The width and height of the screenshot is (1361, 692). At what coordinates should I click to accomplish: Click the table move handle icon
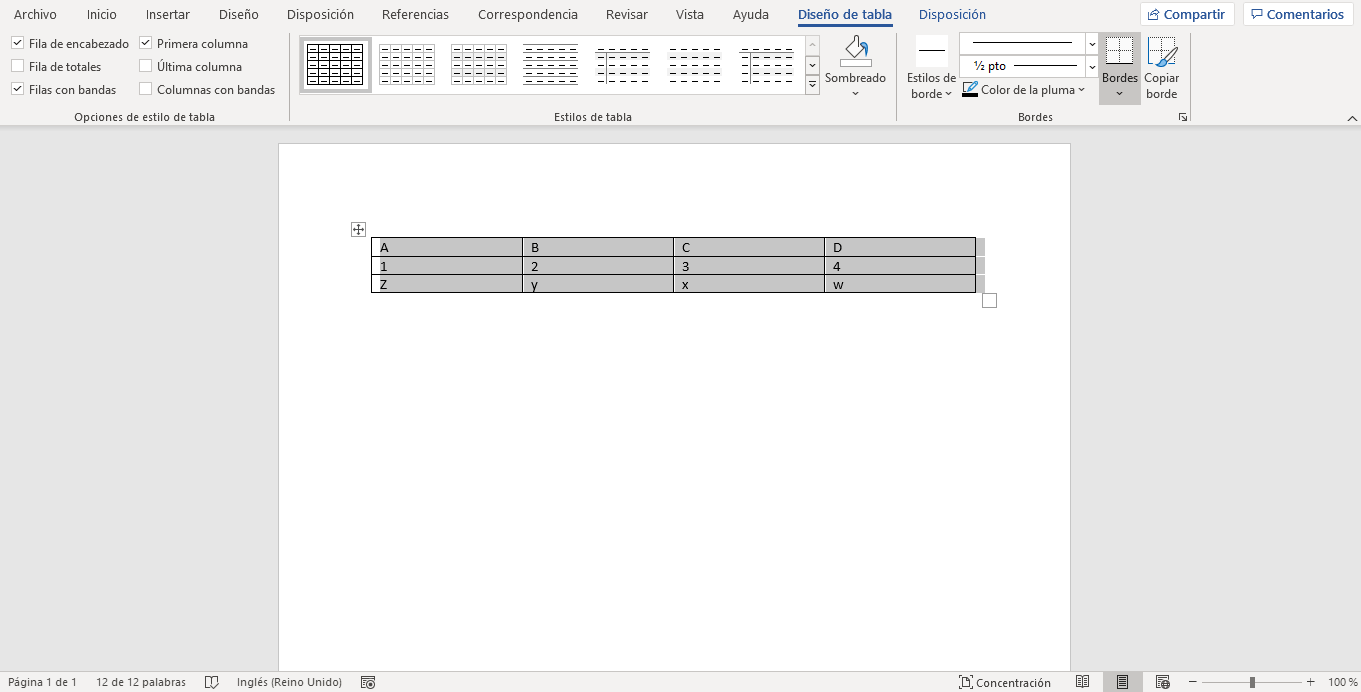click(358, 230)
